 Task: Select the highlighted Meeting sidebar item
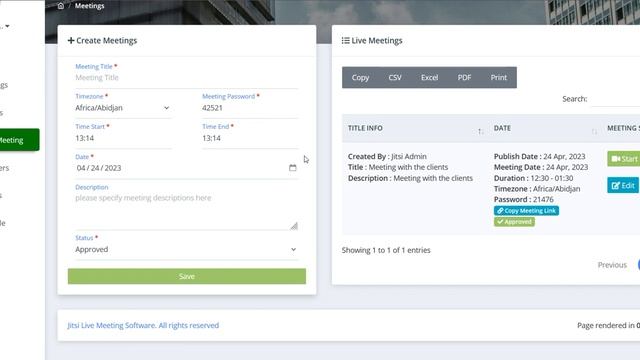(x=19, y=140)
